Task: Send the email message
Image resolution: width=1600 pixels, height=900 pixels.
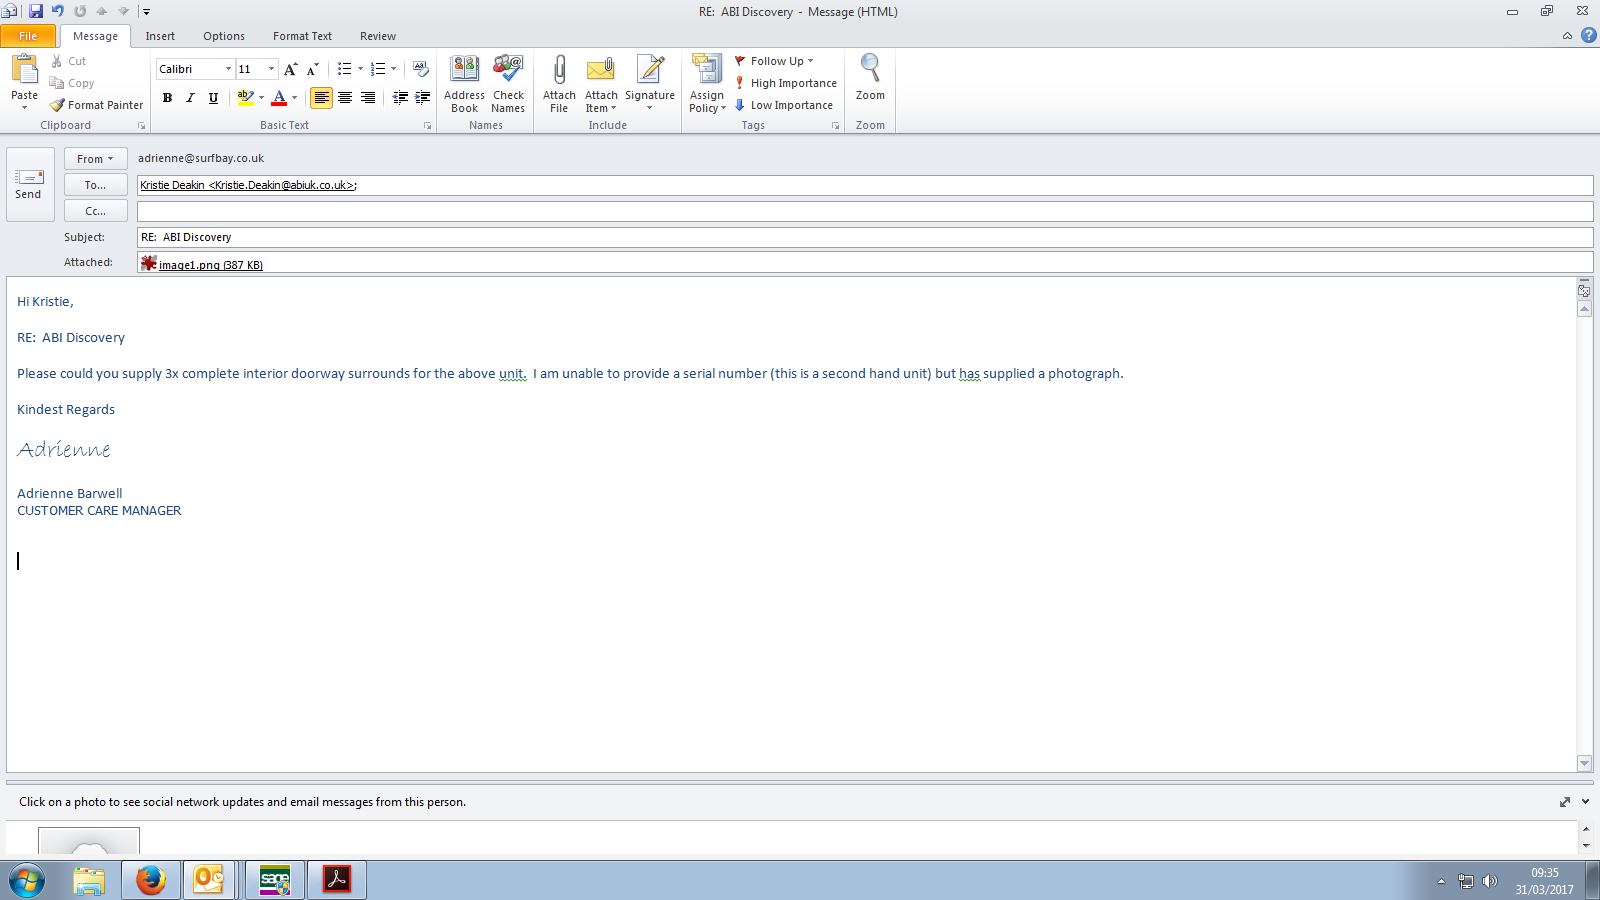Action: click(29, 184)
